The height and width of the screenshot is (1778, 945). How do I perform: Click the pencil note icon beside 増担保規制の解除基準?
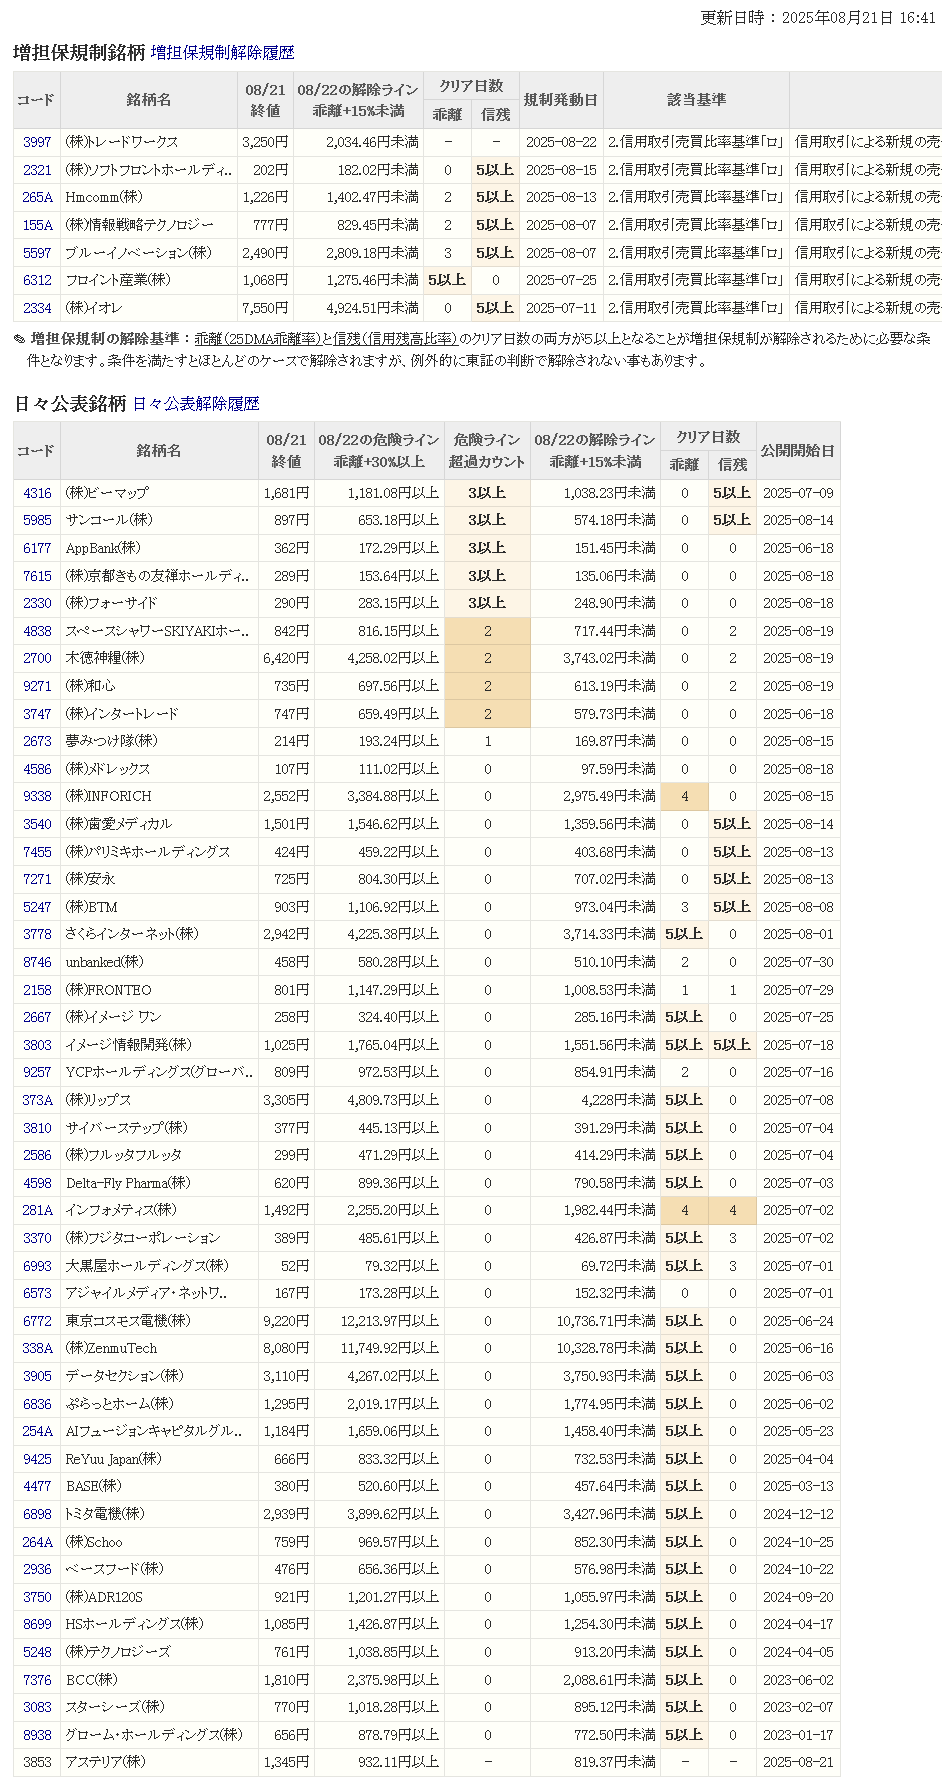[19, 339]
